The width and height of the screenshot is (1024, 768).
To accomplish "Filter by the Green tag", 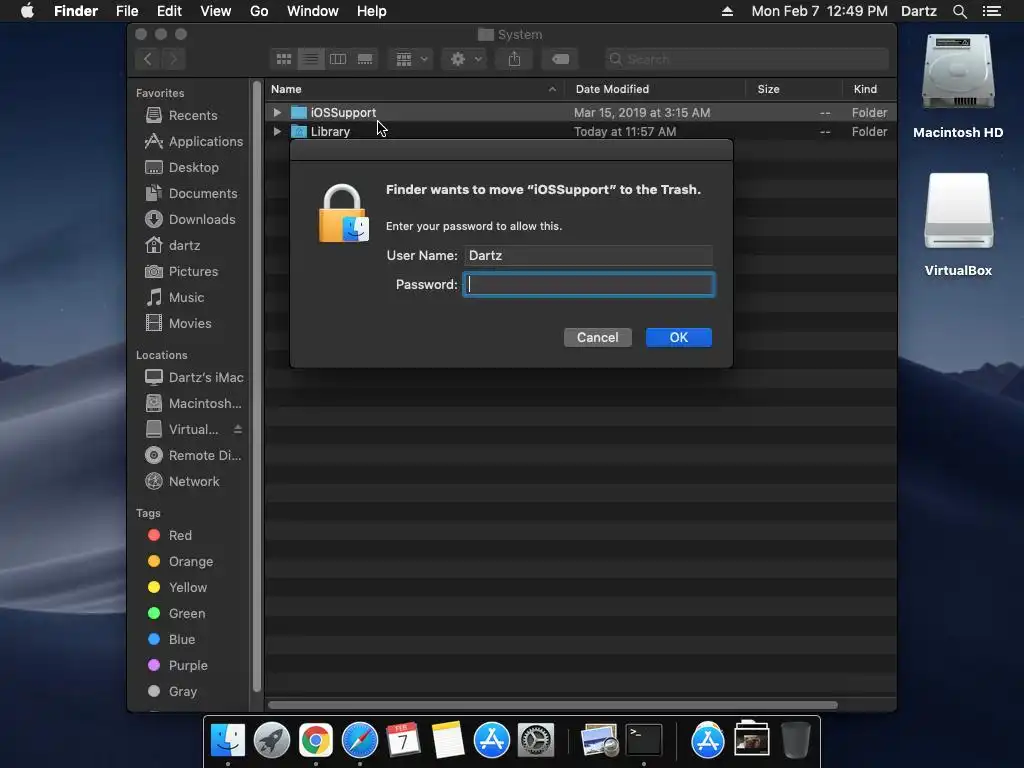I will pos(176,614).
